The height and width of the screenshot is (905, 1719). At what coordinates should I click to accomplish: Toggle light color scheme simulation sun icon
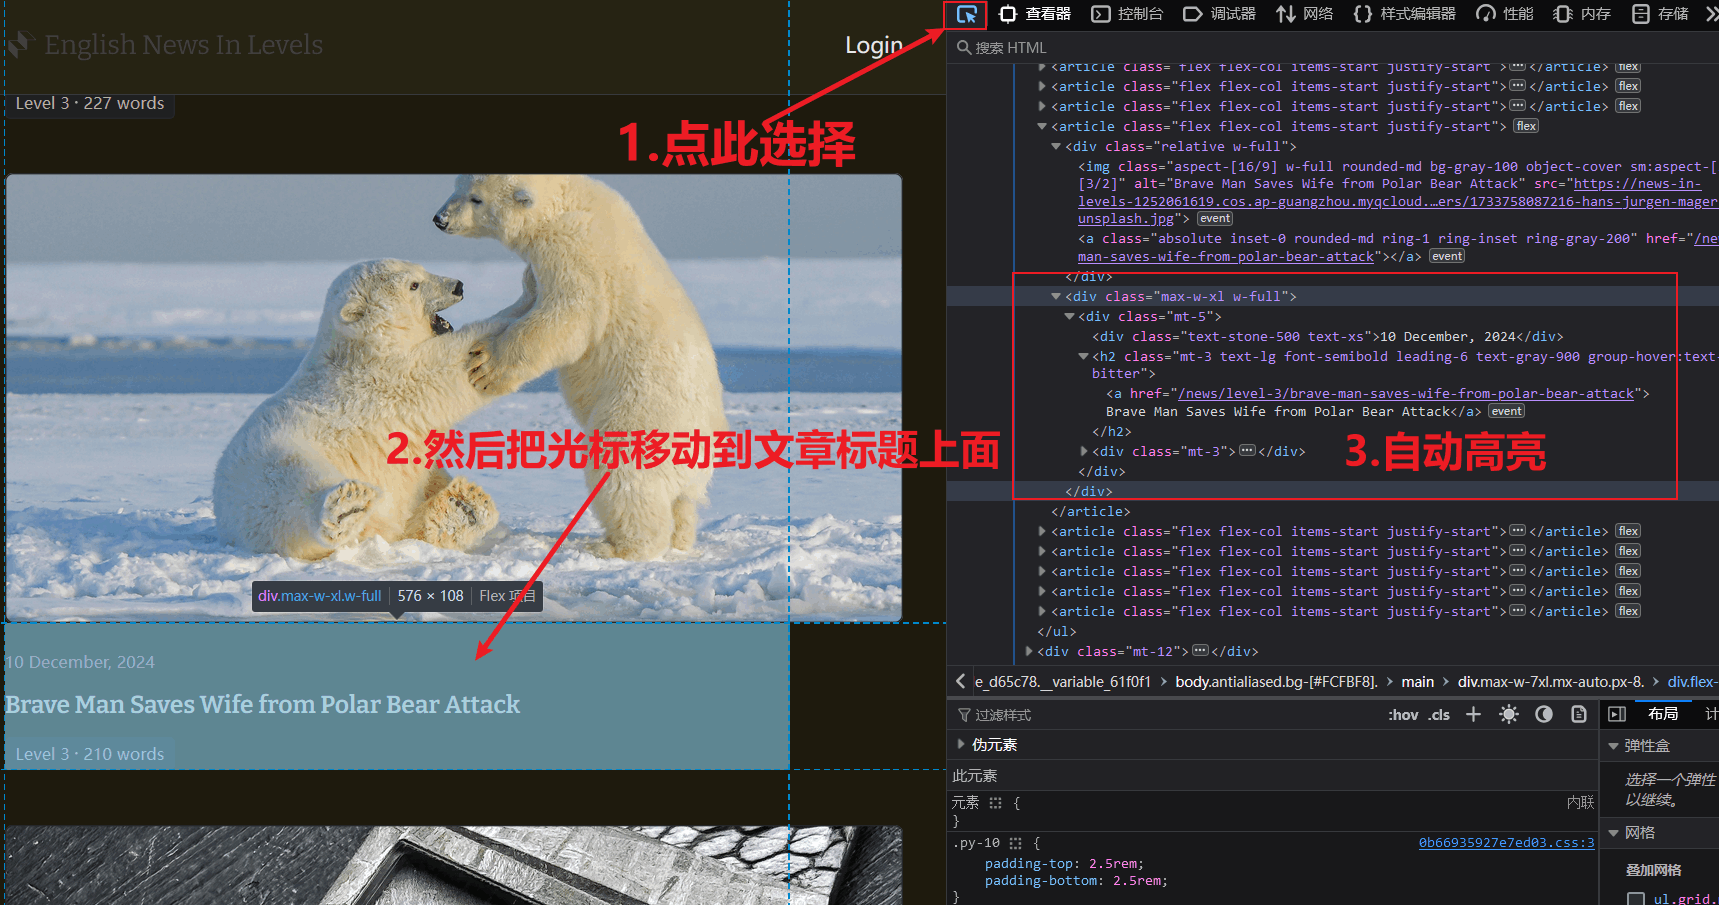(x=1509, y=714)
